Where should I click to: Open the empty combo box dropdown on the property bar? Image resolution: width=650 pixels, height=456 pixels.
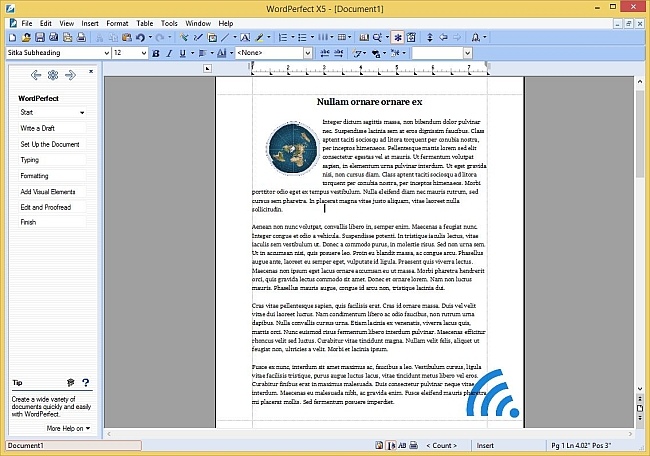(468, 53)
